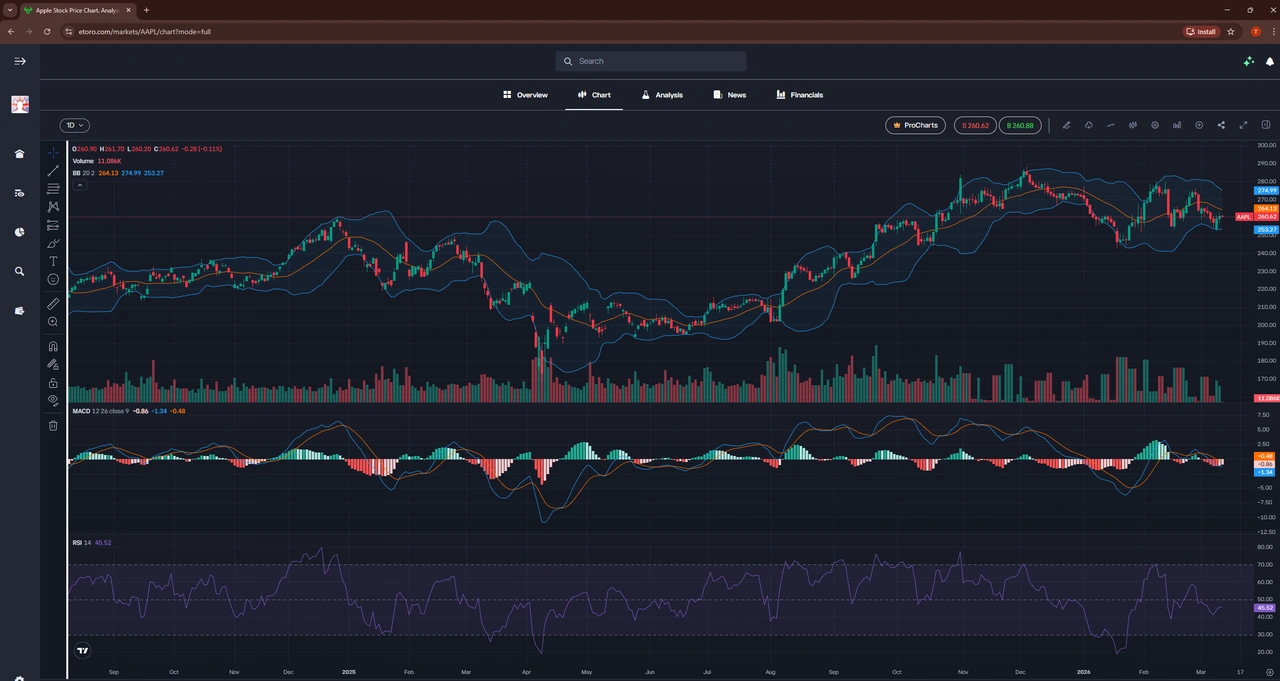
Task: Click the Buy 260.88 button
Action: 1019,125
